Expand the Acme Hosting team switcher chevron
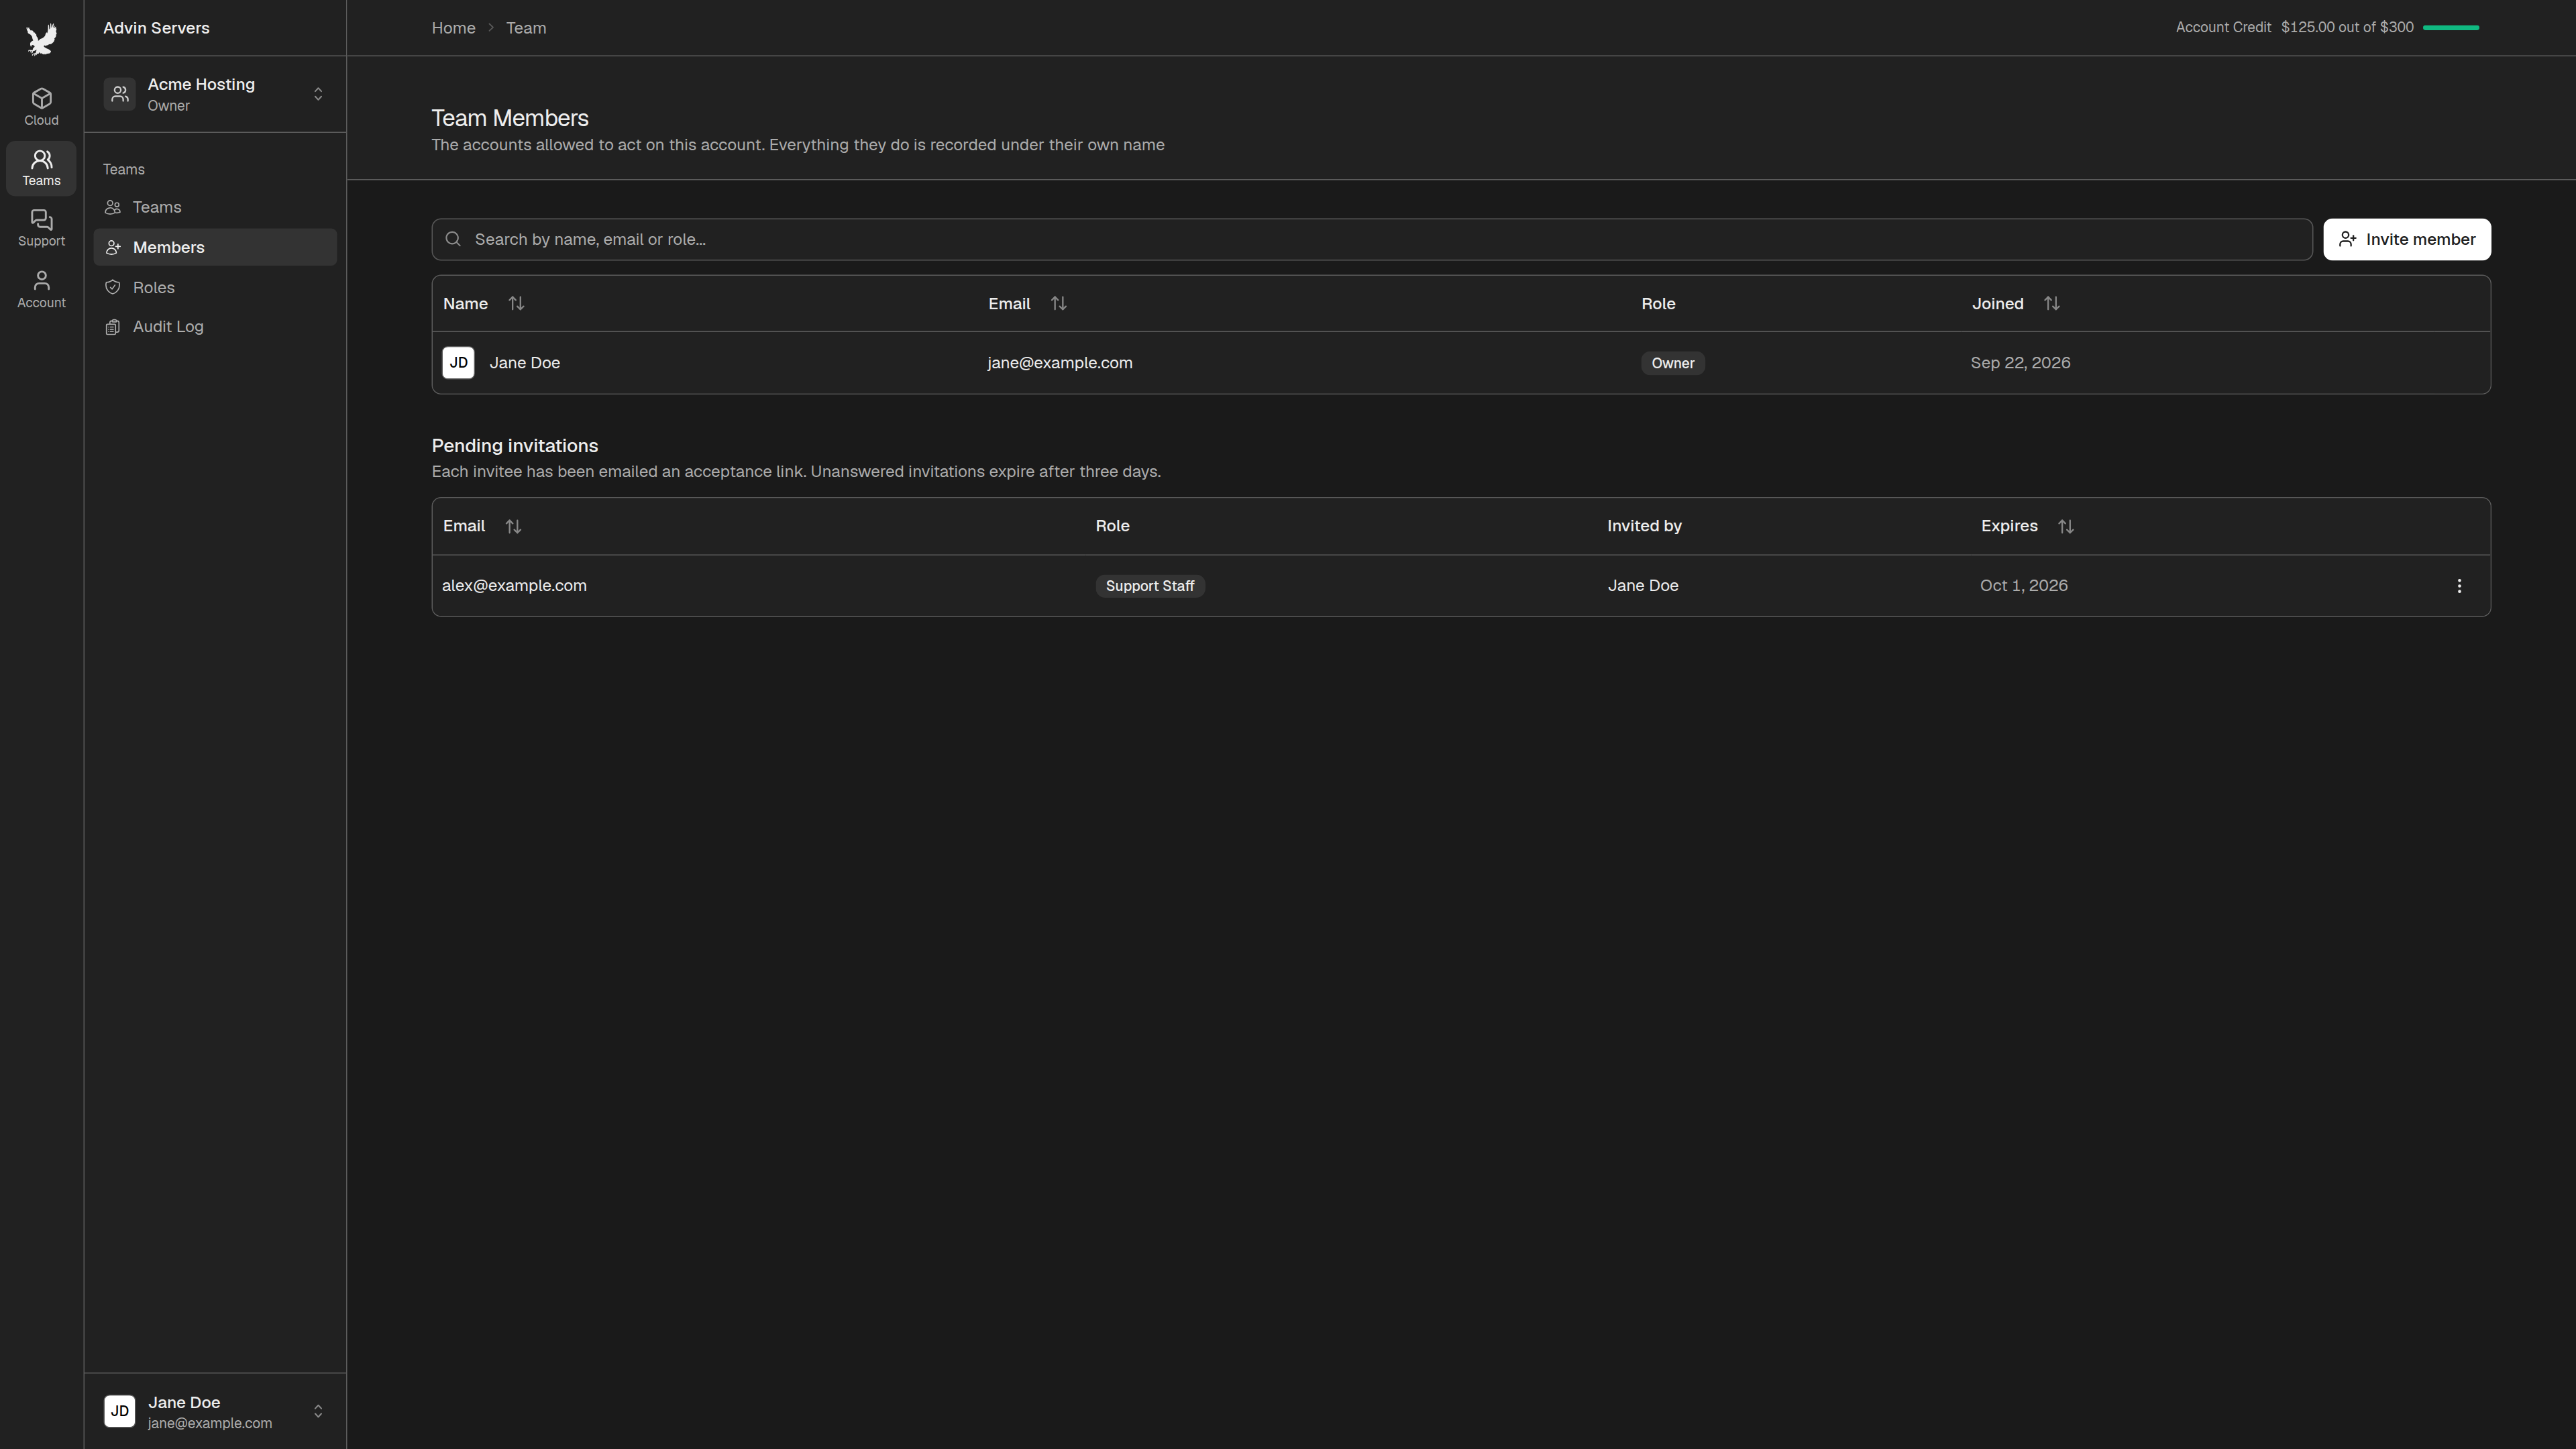The height and width of the screenshot is (1449, 2576). click(318, 94)
